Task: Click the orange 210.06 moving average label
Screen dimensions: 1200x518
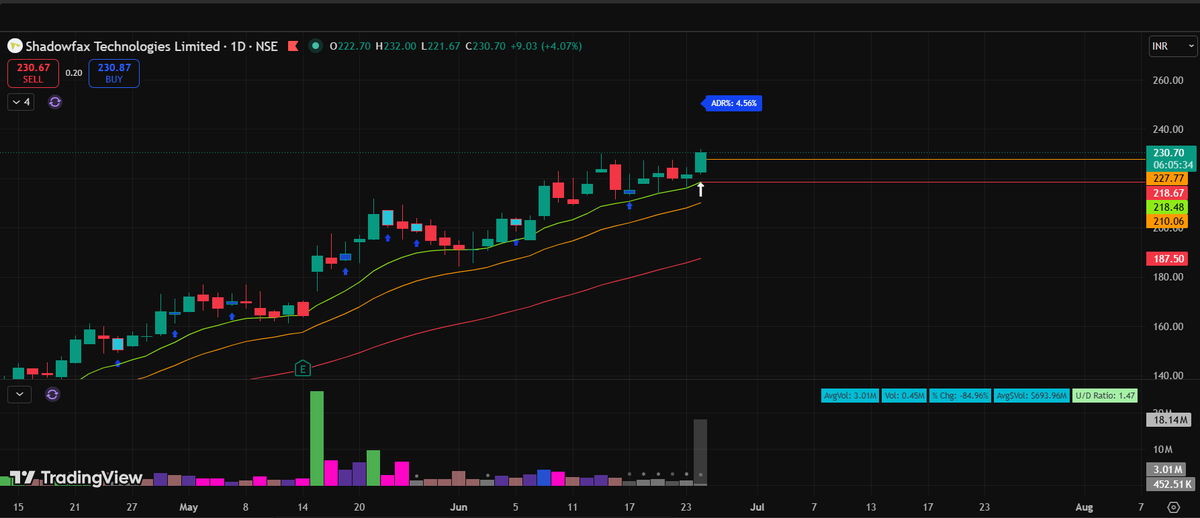Action: (1168, 221)
